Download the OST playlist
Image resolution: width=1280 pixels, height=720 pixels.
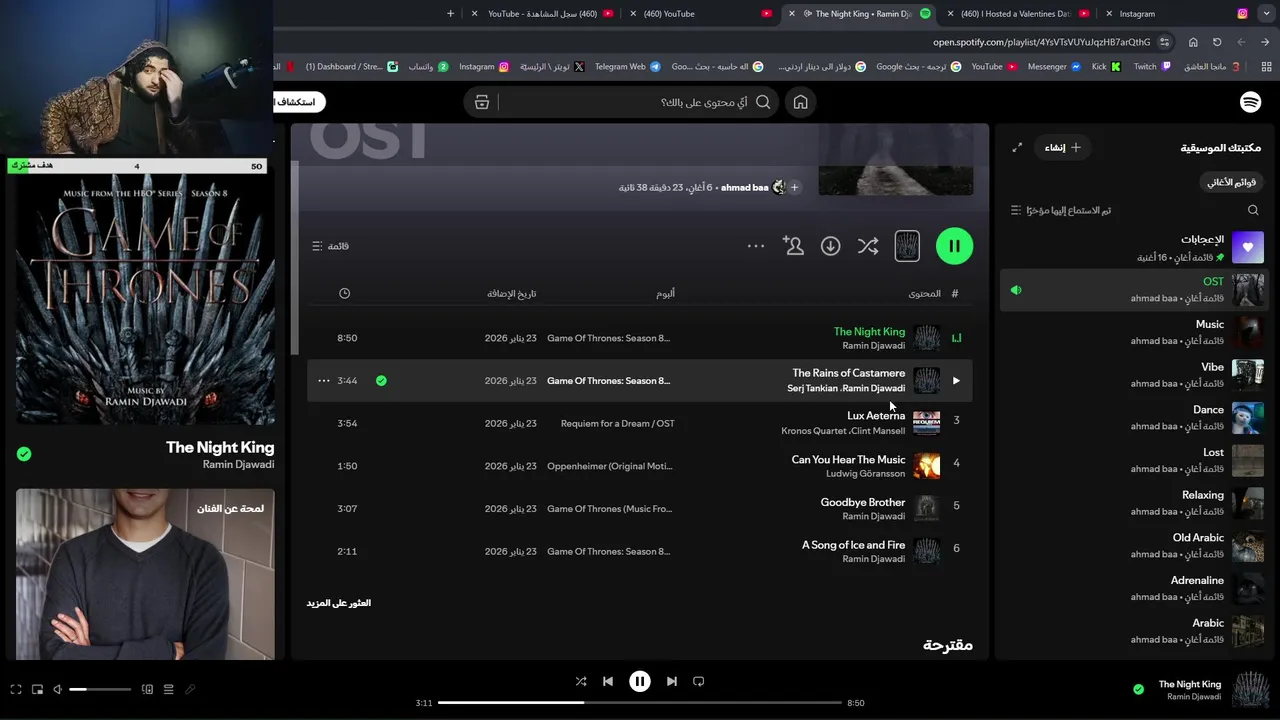pos(830,246)
